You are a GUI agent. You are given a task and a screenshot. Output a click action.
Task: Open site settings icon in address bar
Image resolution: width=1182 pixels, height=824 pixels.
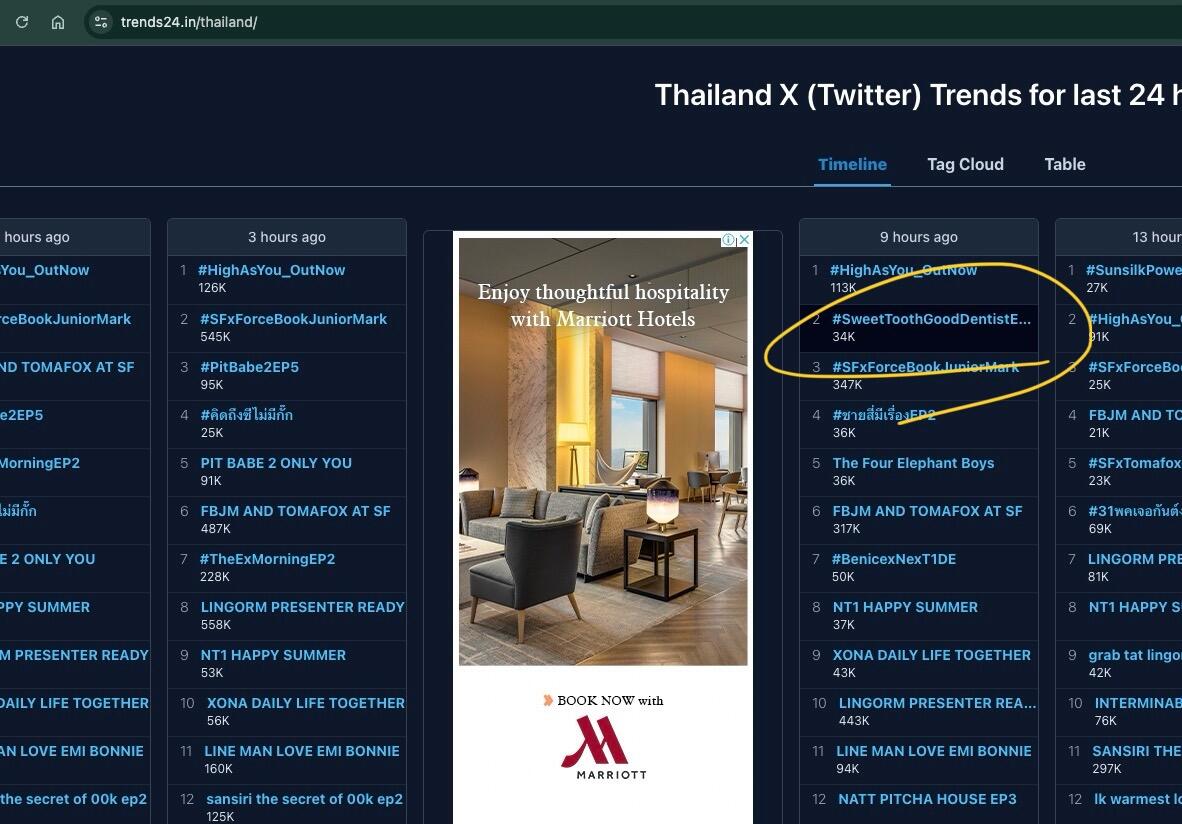point(101,22)
